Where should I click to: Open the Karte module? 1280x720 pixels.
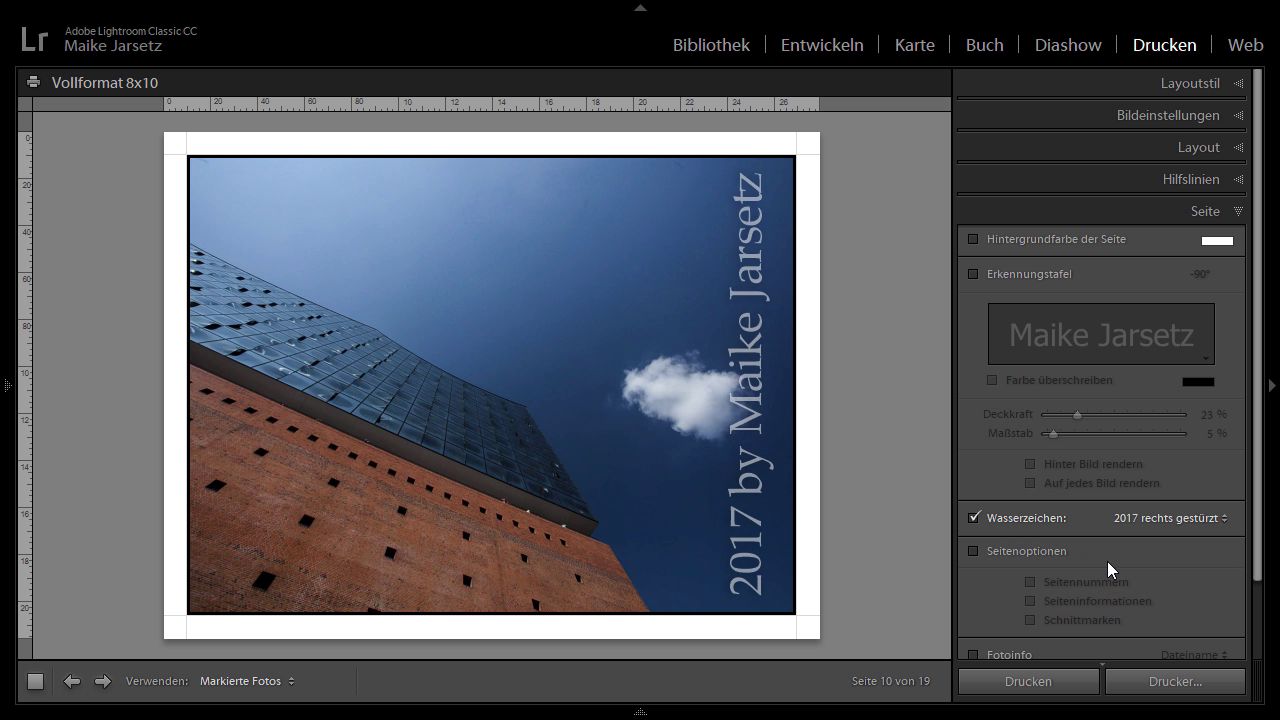tap(915, 45)
